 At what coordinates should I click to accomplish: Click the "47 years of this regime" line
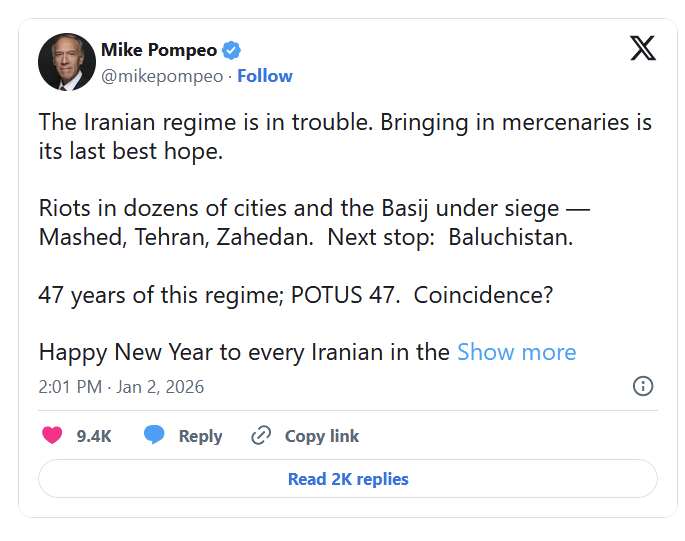pyautogui.click(x=296, y=296)
